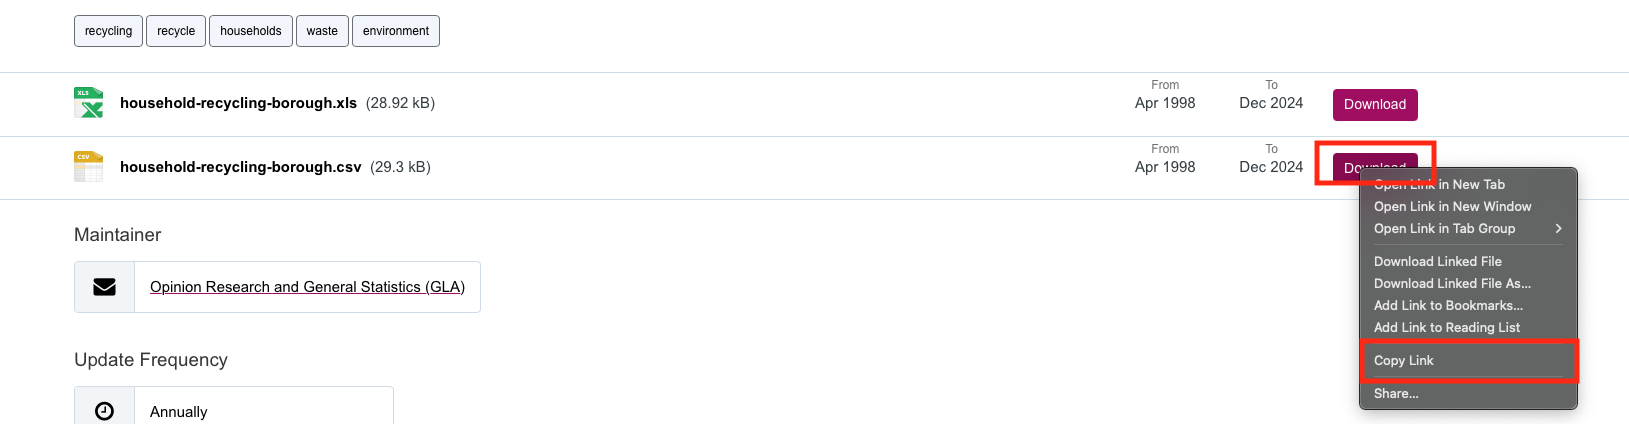Click the households tag
Image resolution: width=1629 pixels, height=424 pixels.
250,31
